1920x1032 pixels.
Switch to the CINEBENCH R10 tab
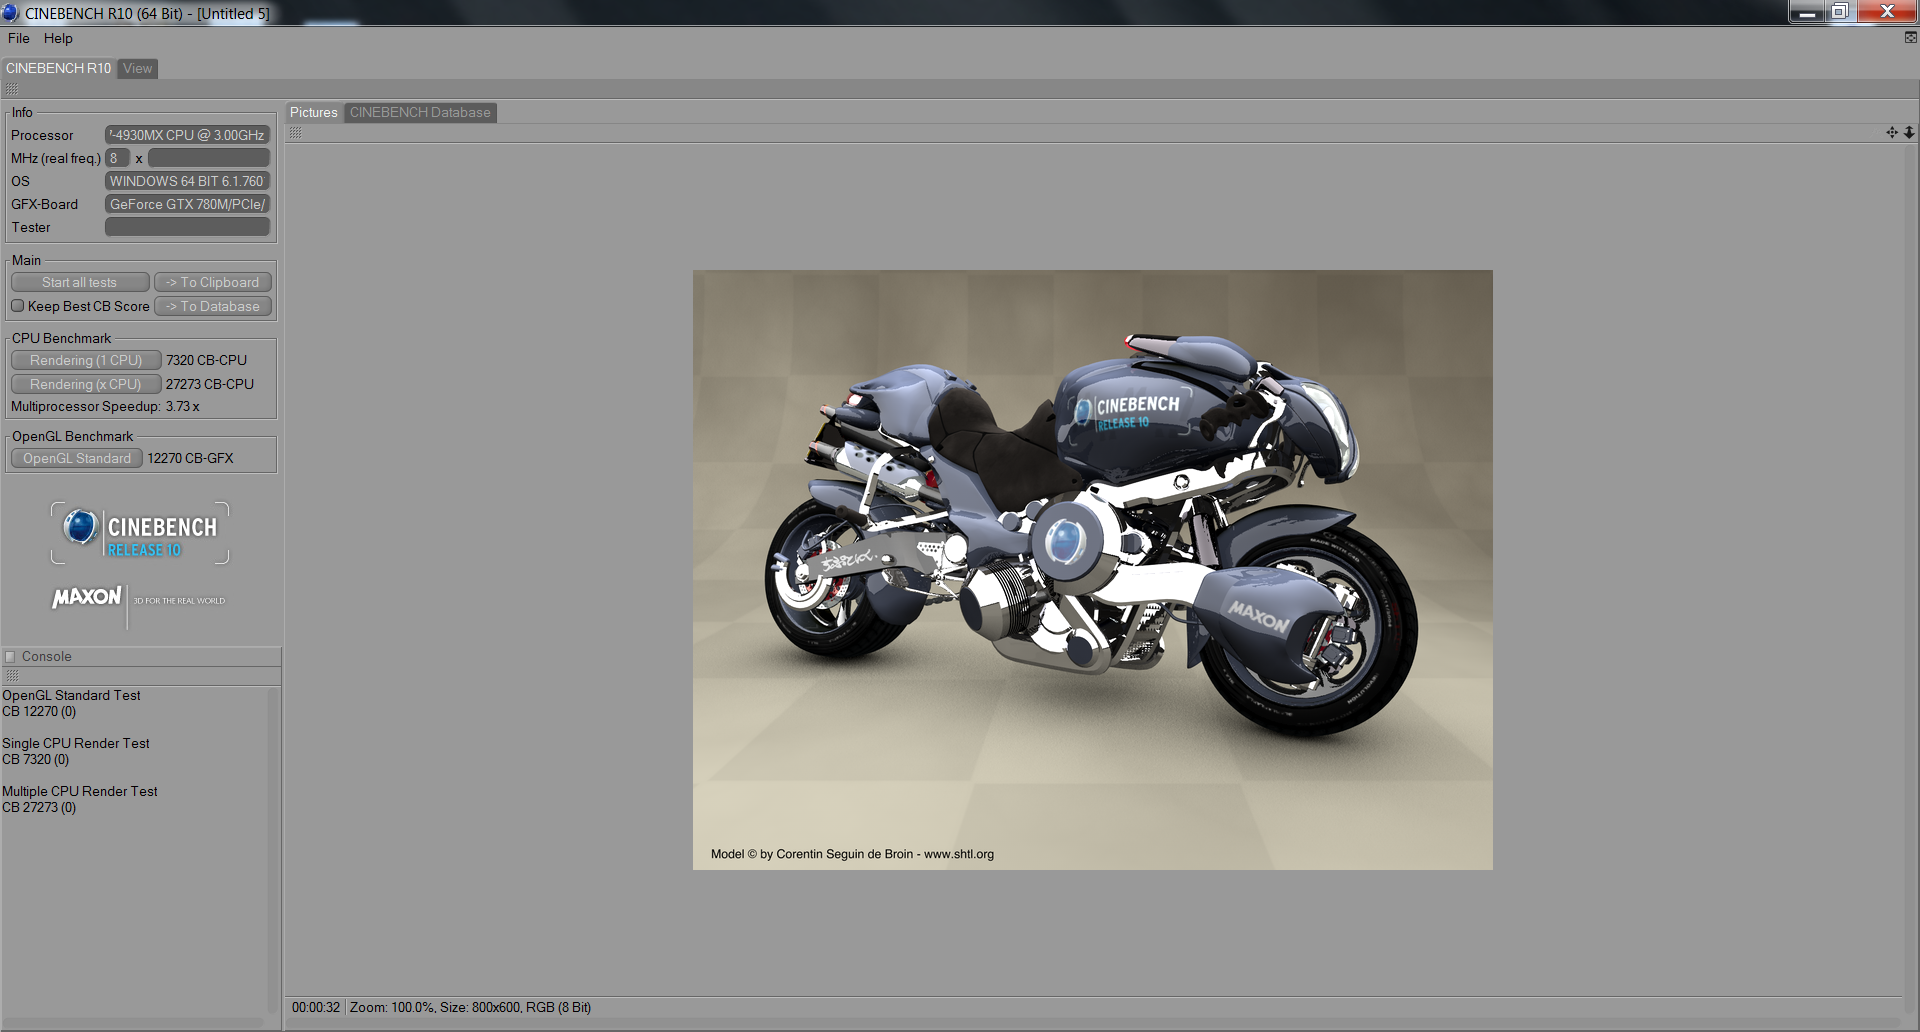pyautogui.click(x=58, y=68)
